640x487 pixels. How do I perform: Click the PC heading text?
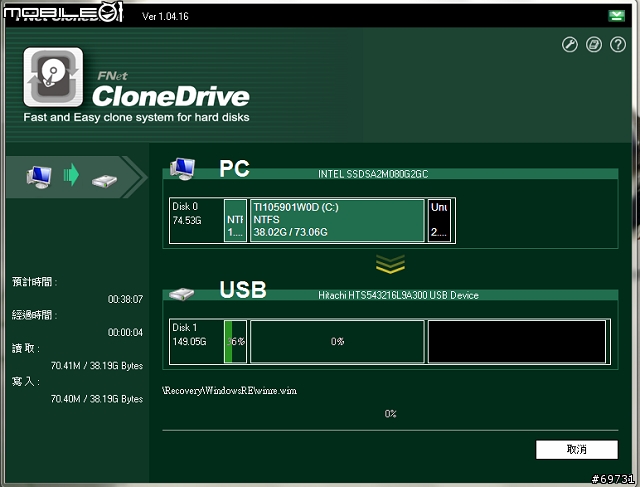click(x=234, y=169)
